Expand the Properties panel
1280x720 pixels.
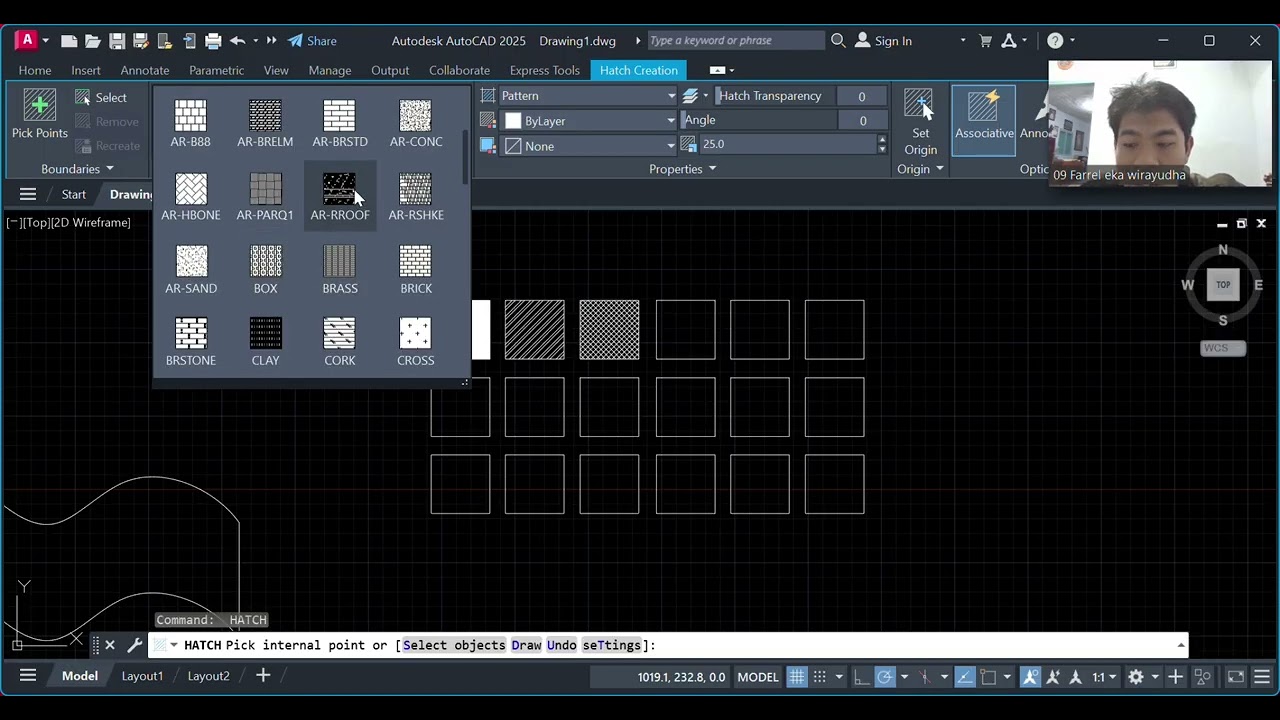[x=683, y=169]
